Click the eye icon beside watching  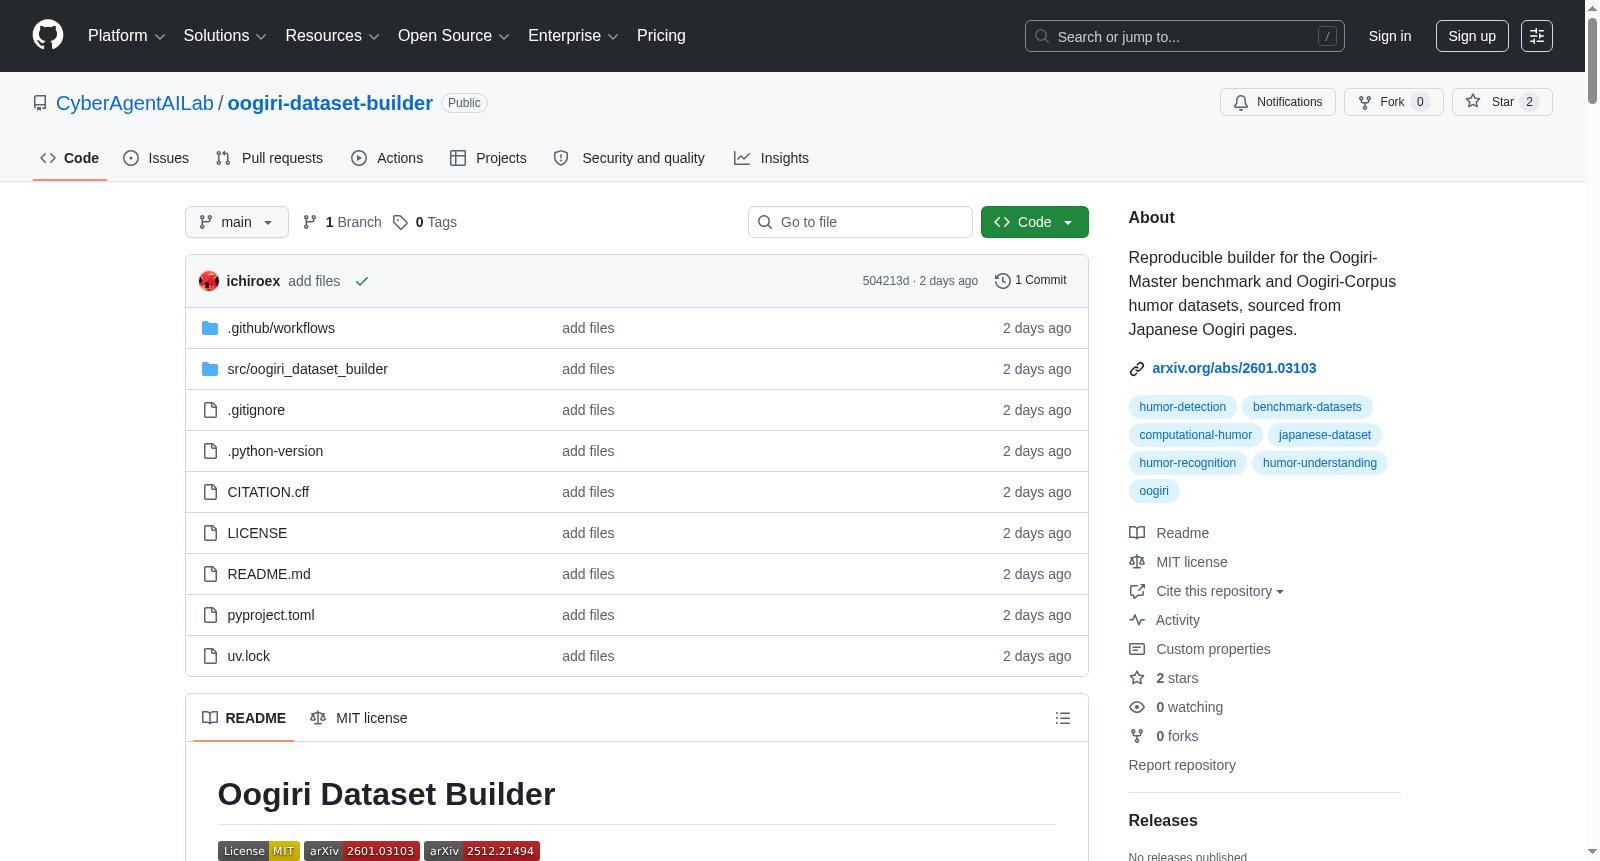pyautogui.click(x=1137, y=707)
